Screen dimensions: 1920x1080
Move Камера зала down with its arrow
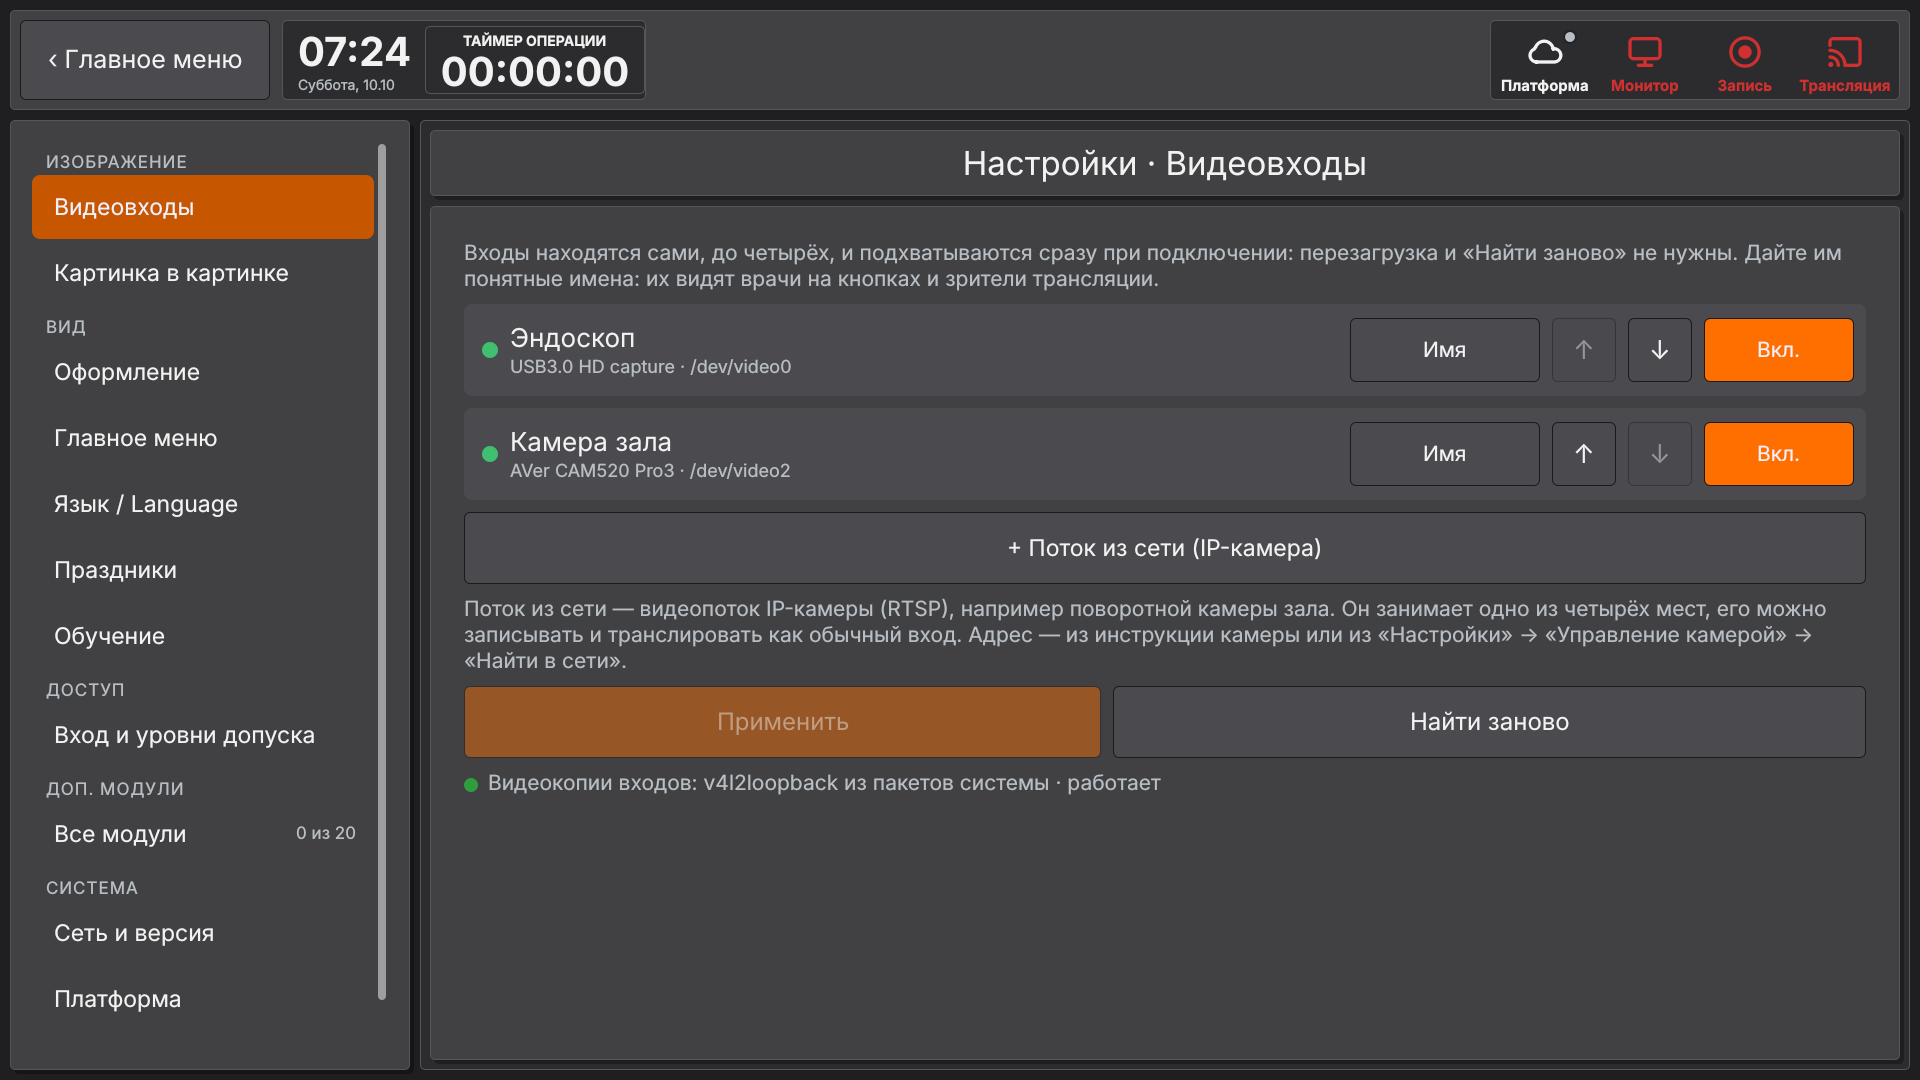(x=1659, y=454)
